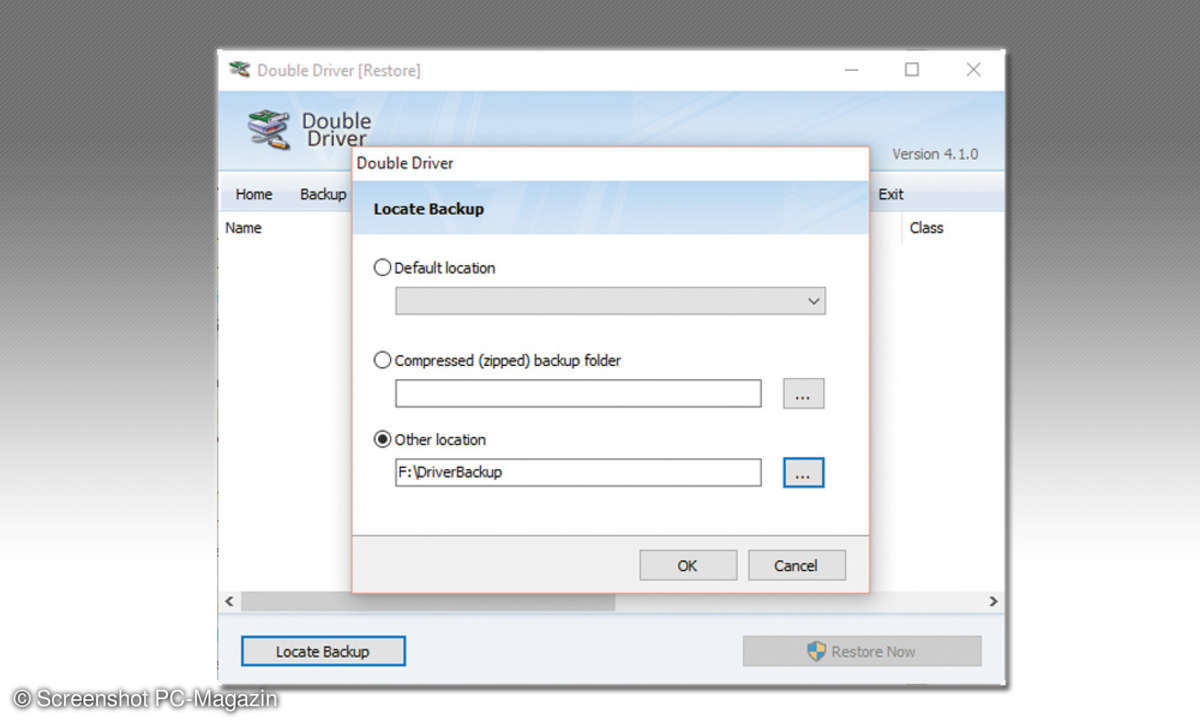Select the Default location radio button
Viewport: 1200px width, 720px height.
click(382, 268)
